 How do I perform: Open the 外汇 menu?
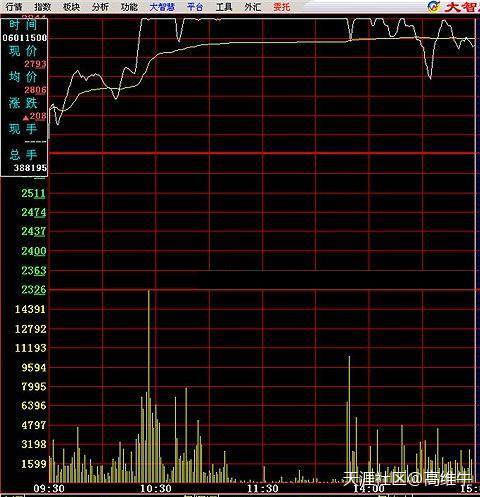[x=253, y=7]
